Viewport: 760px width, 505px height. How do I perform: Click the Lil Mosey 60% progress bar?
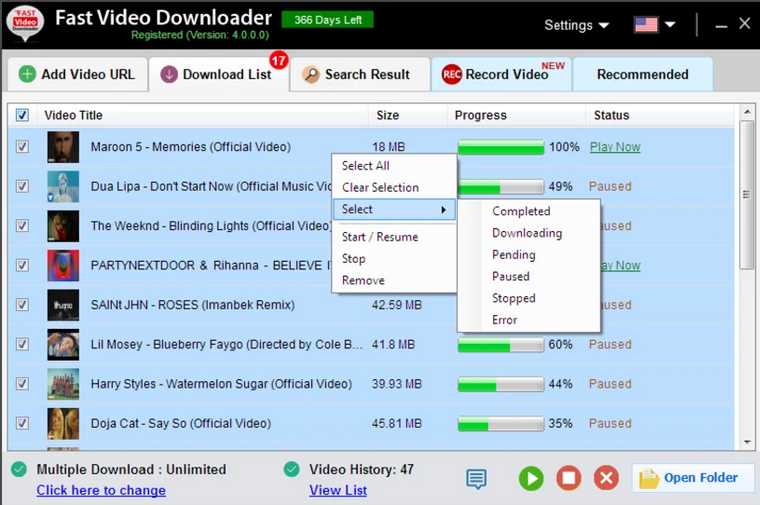pos(501,345)
